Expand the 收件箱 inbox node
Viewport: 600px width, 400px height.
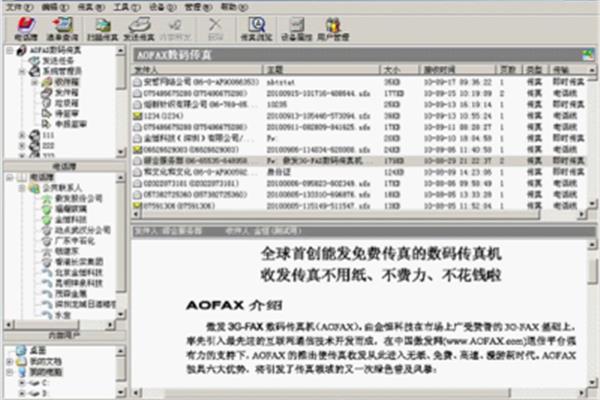34,82
